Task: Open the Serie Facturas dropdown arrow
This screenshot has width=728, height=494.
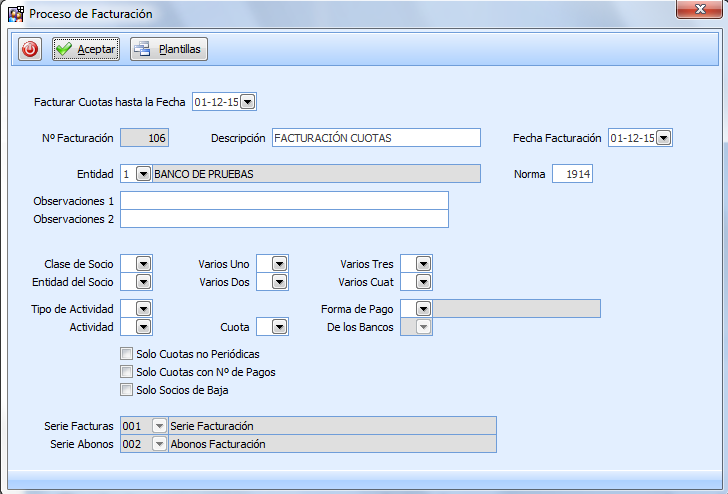Action: coord(159,426)
